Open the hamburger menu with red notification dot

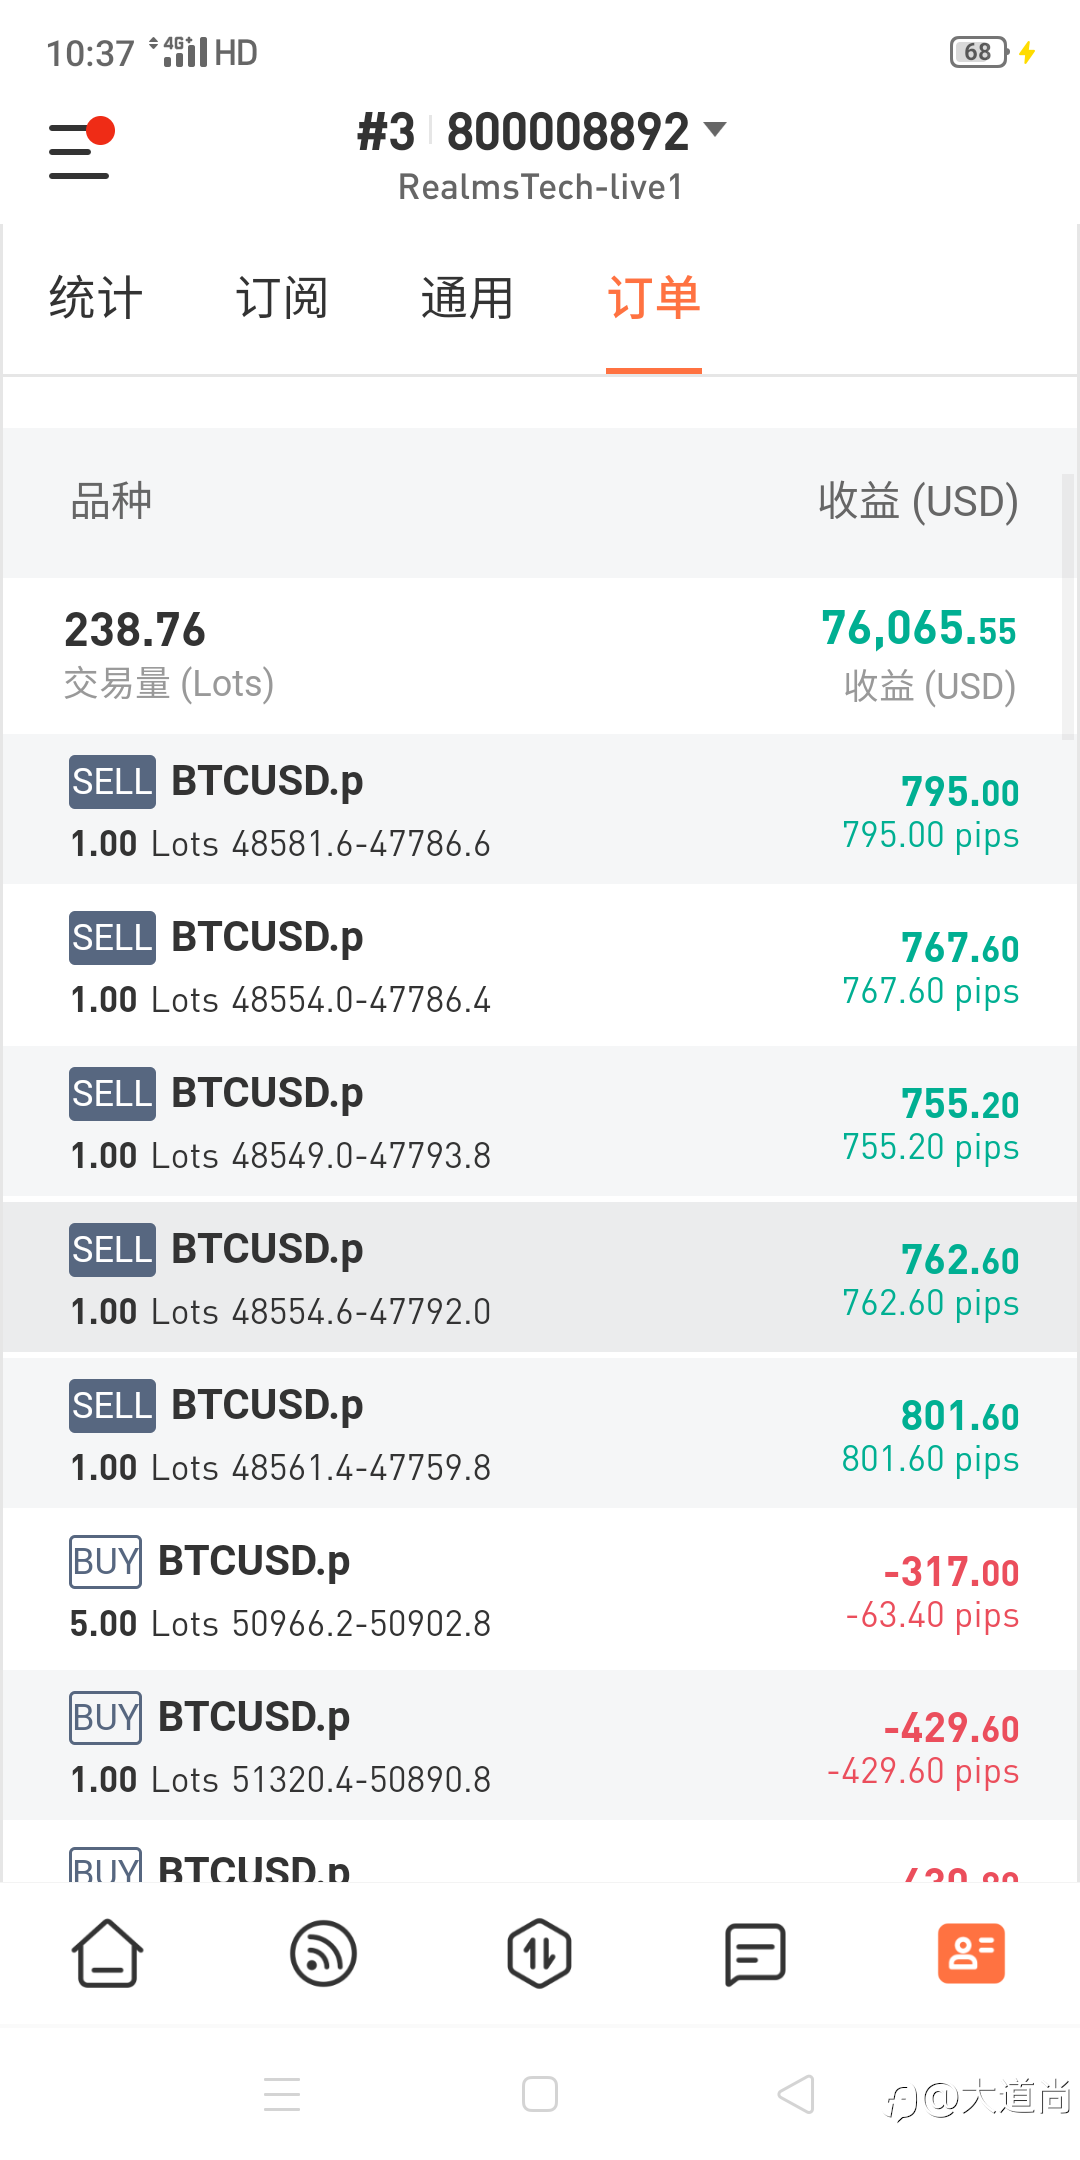pyautogui.click(x=81, y=149)
